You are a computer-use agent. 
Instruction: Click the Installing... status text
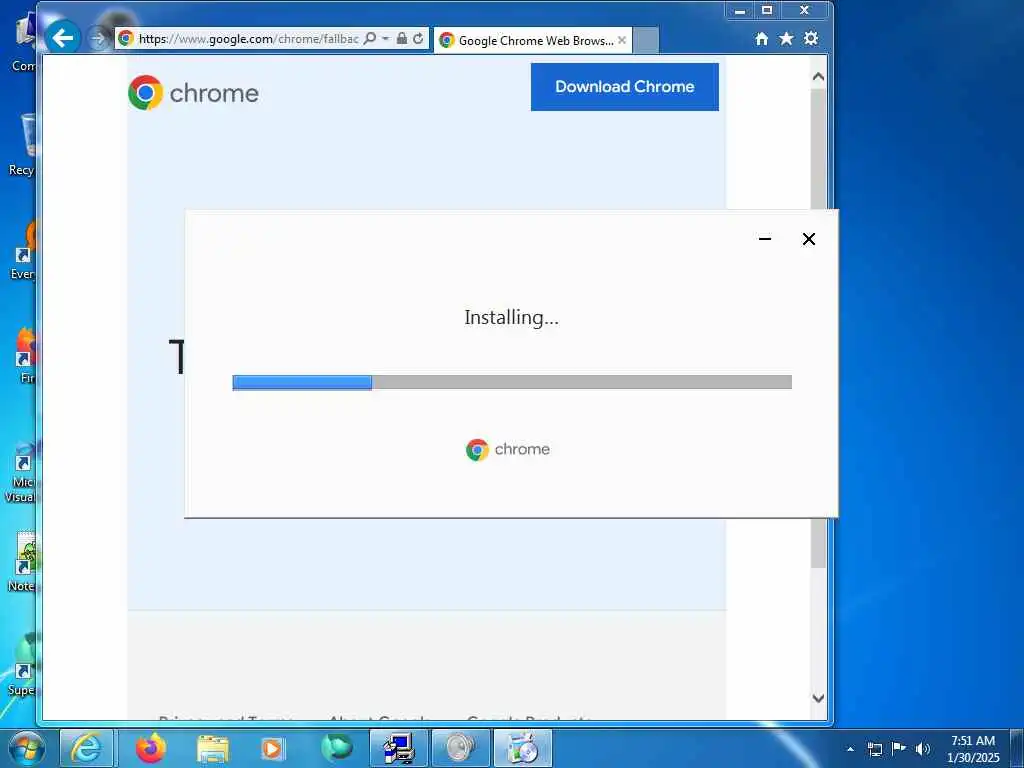[511, 317]
